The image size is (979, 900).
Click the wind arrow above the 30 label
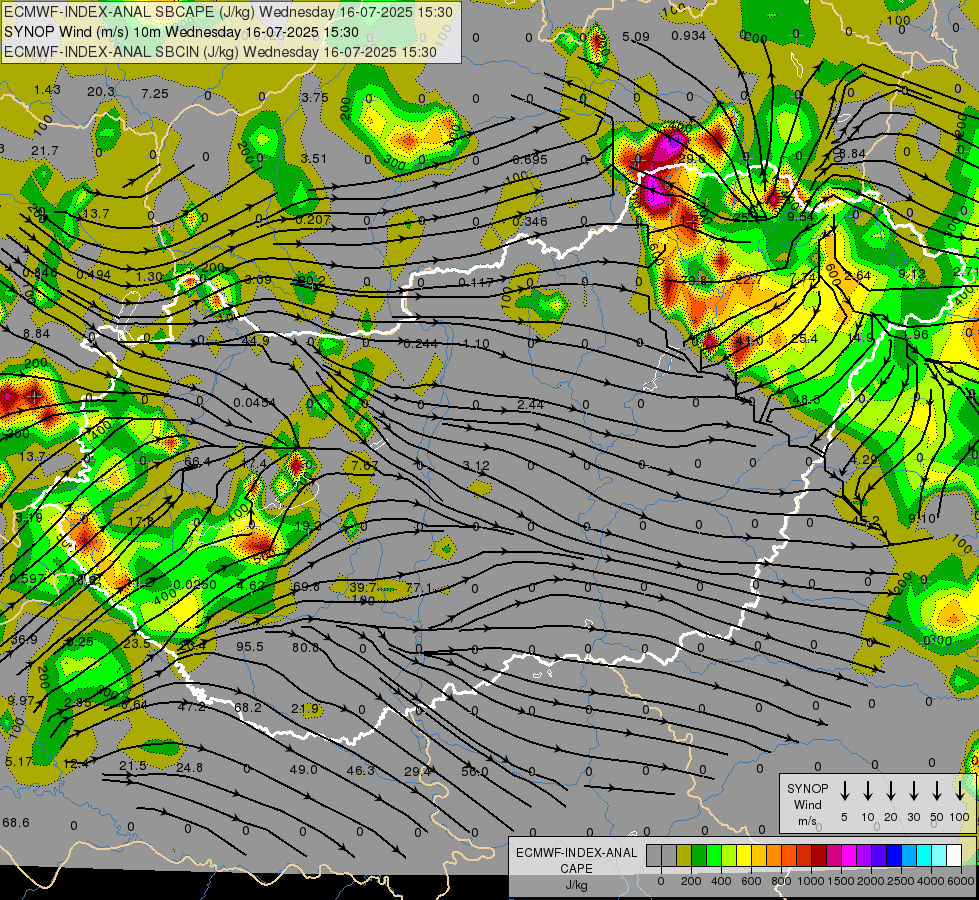pos(913,790)
